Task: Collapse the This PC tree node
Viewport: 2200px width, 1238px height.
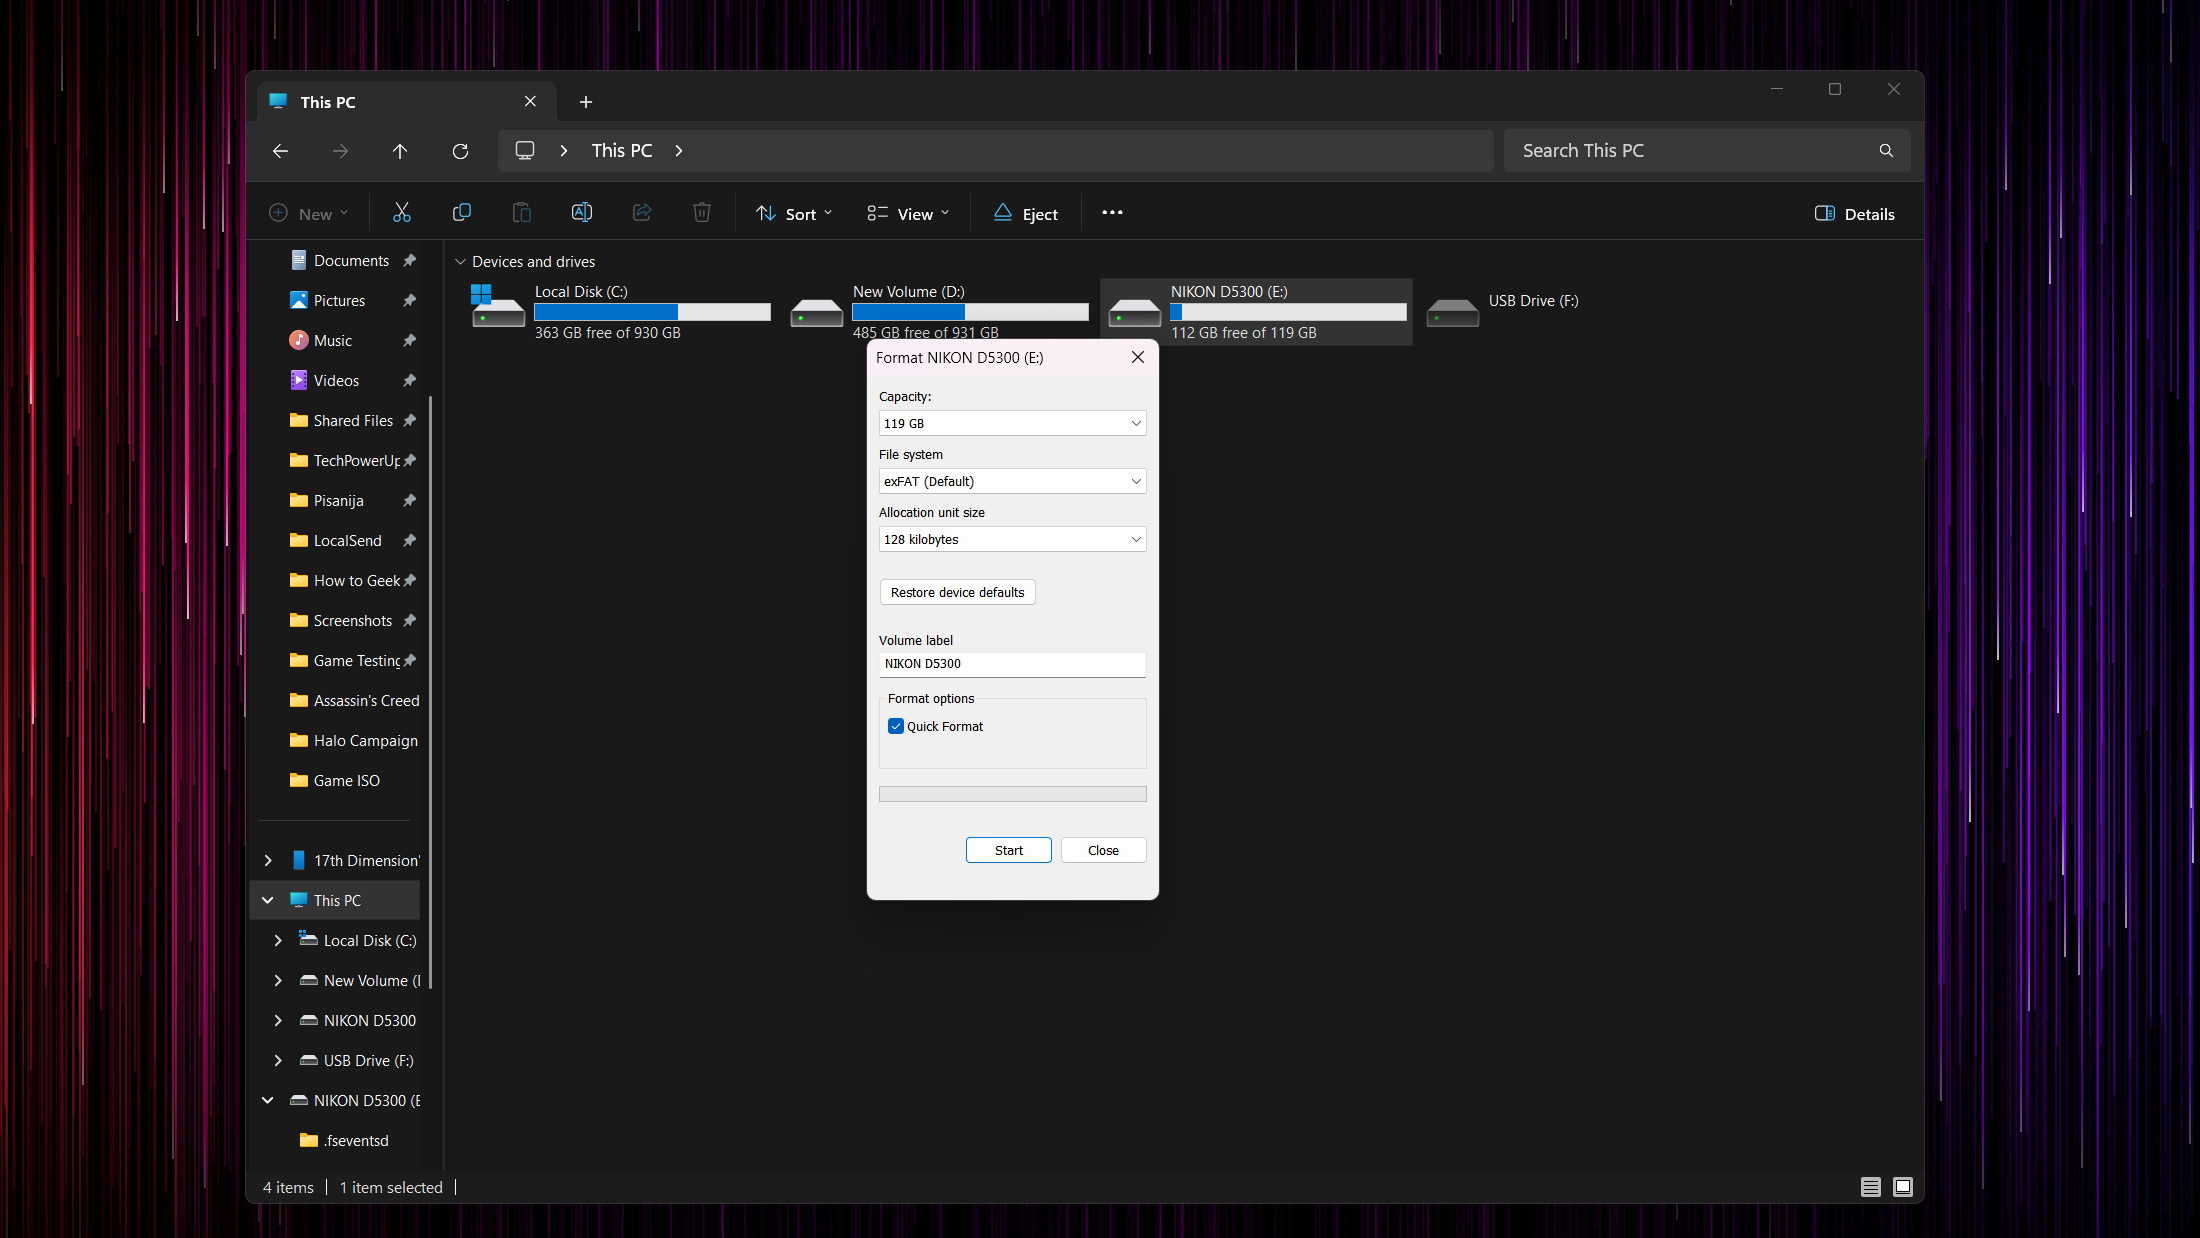Action: coord(268,901)
